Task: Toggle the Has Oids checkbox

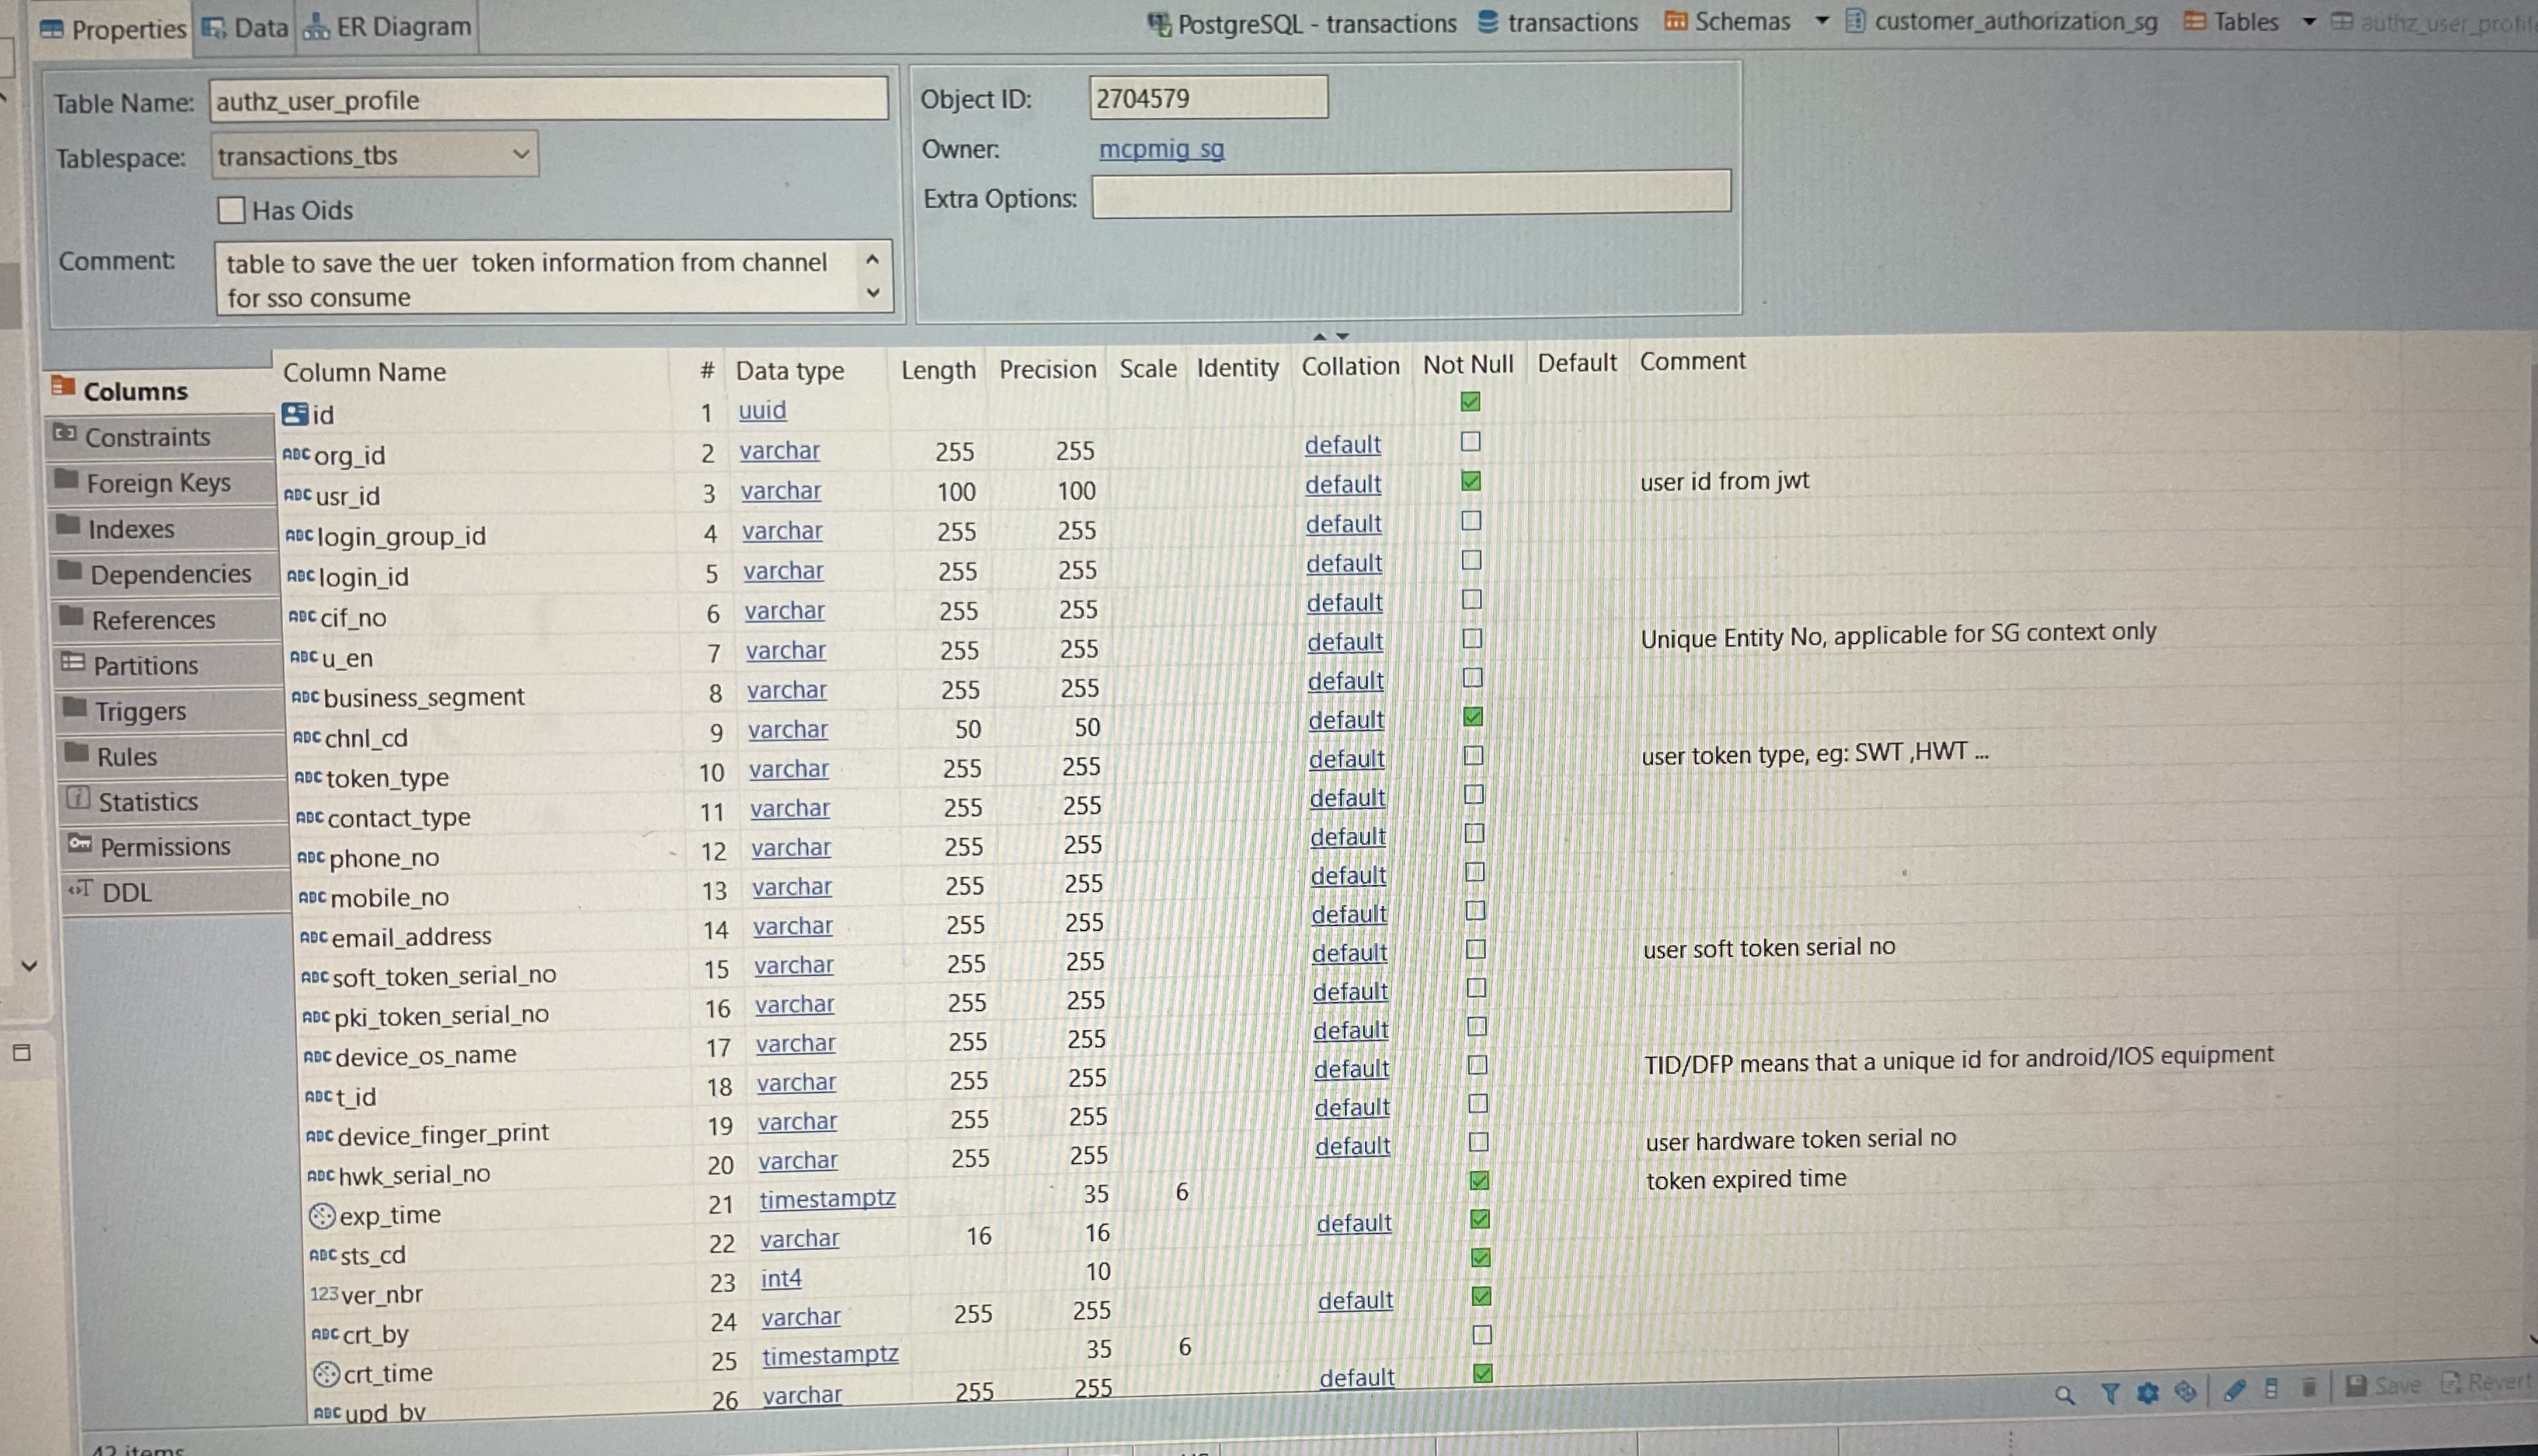Action: click(x=231, y=210)
